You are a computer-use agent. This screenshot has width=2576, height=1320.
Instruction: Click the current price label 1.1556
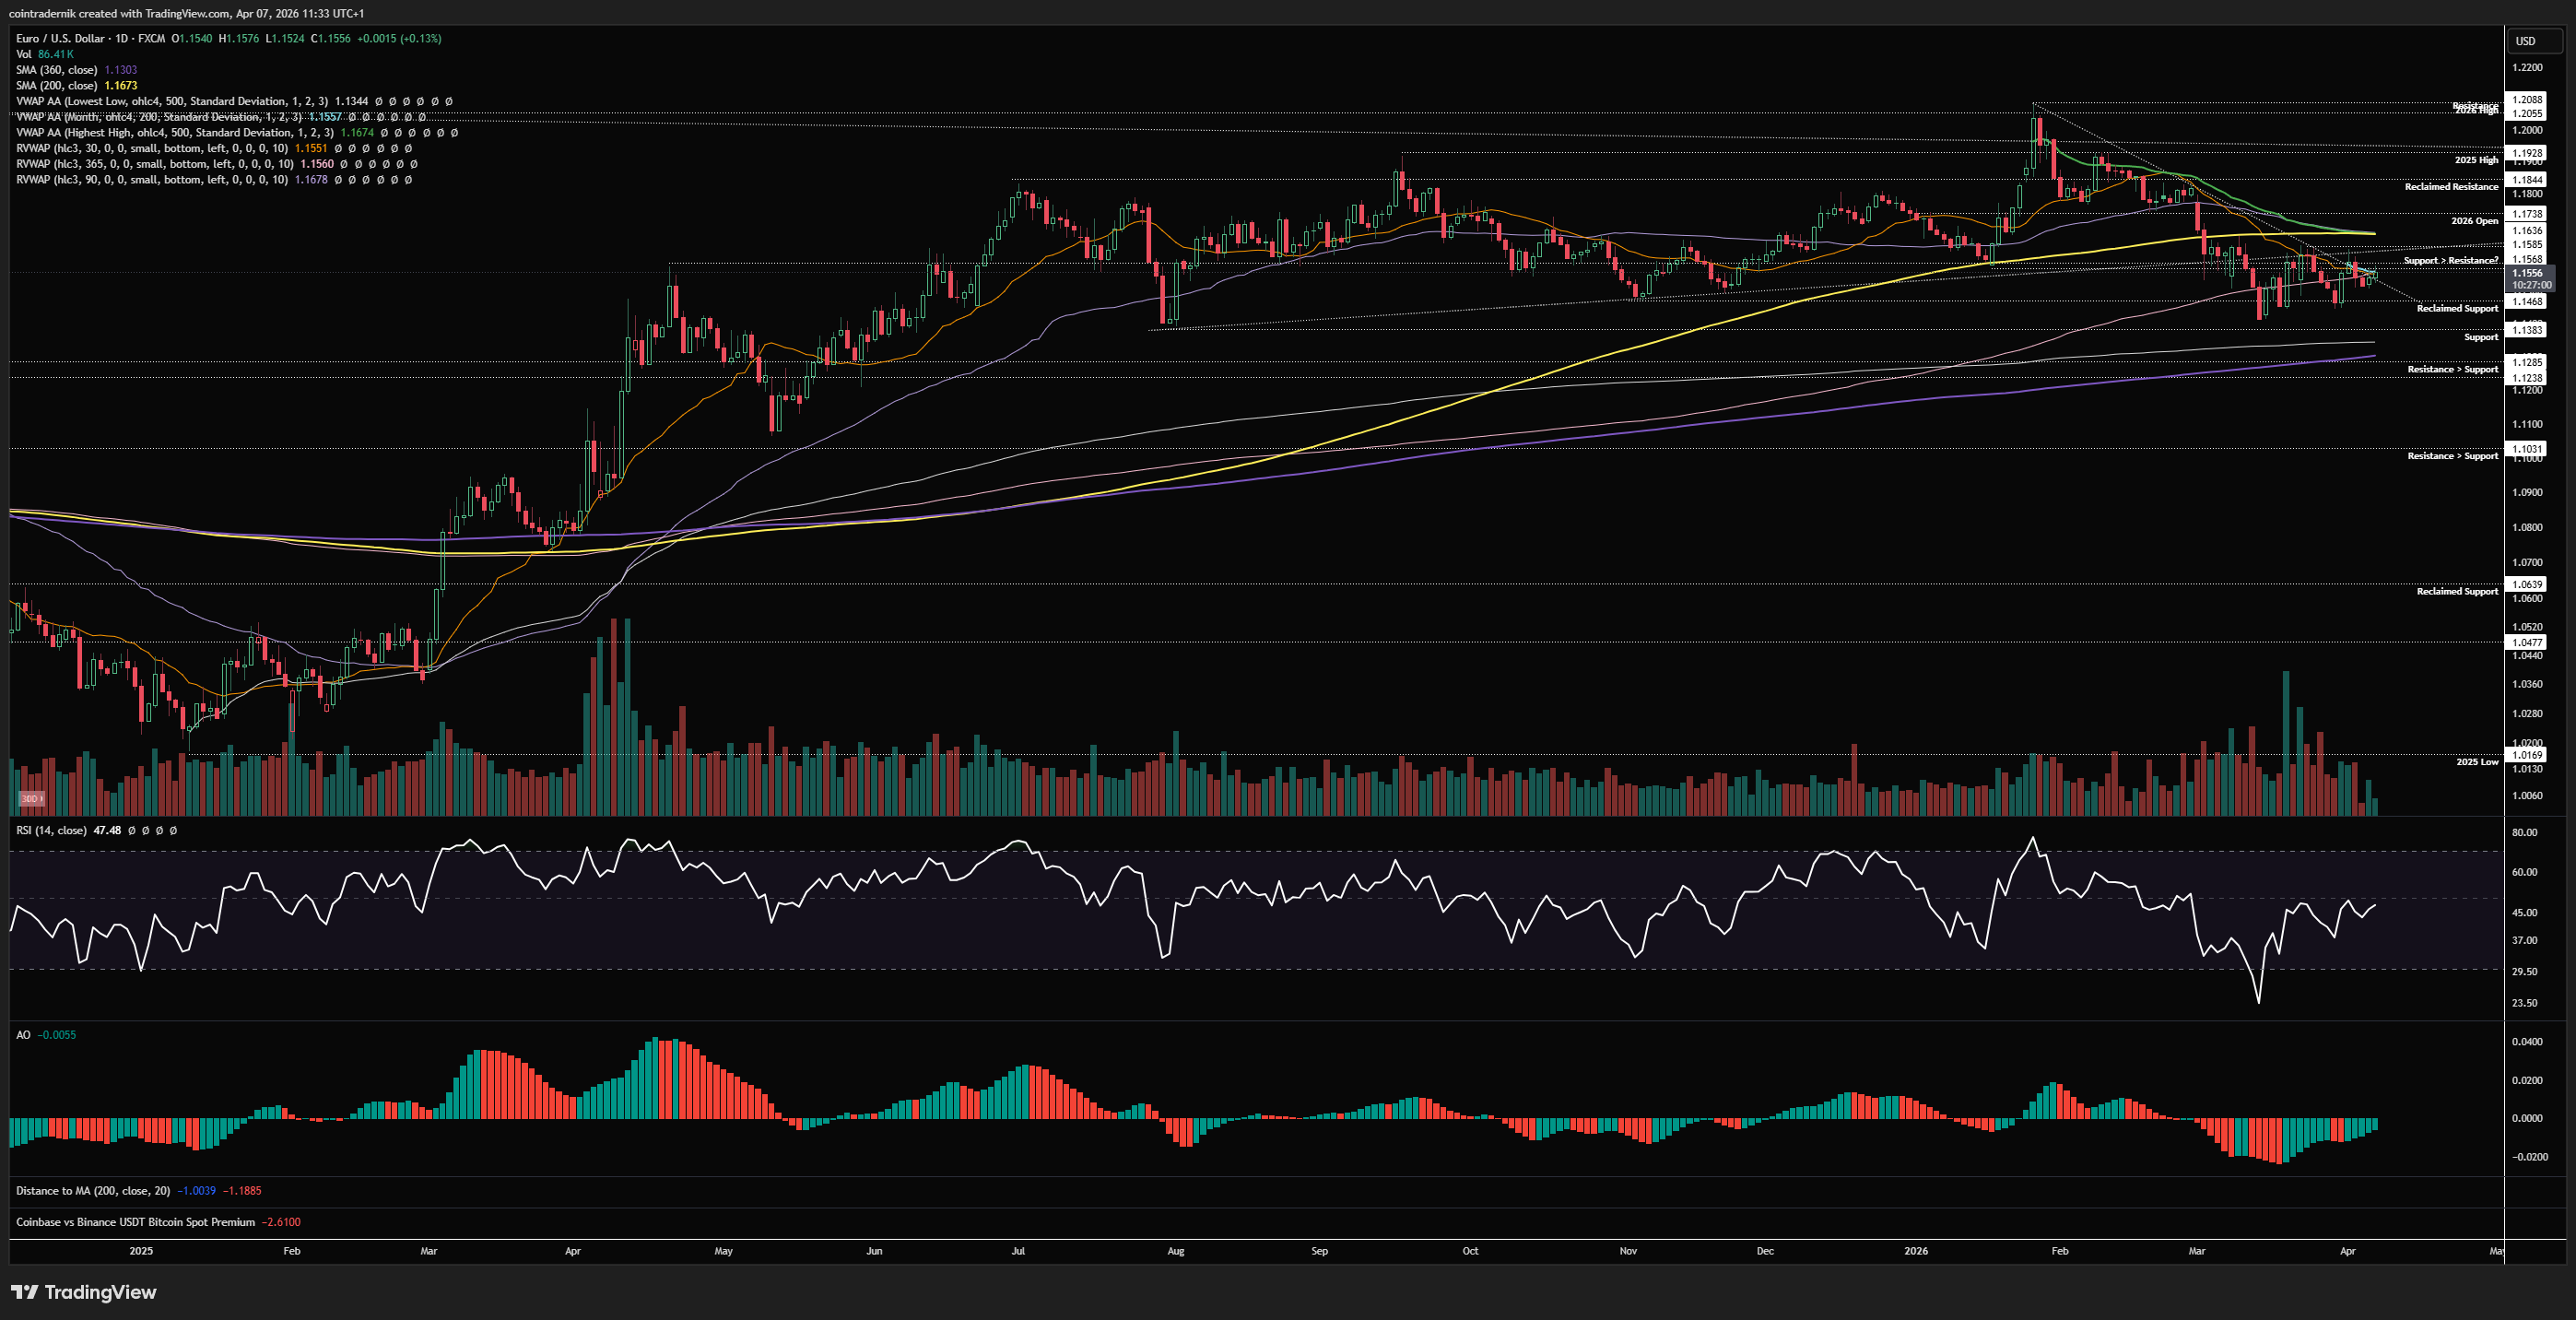pyautogui.click(x=2527, y=273)
